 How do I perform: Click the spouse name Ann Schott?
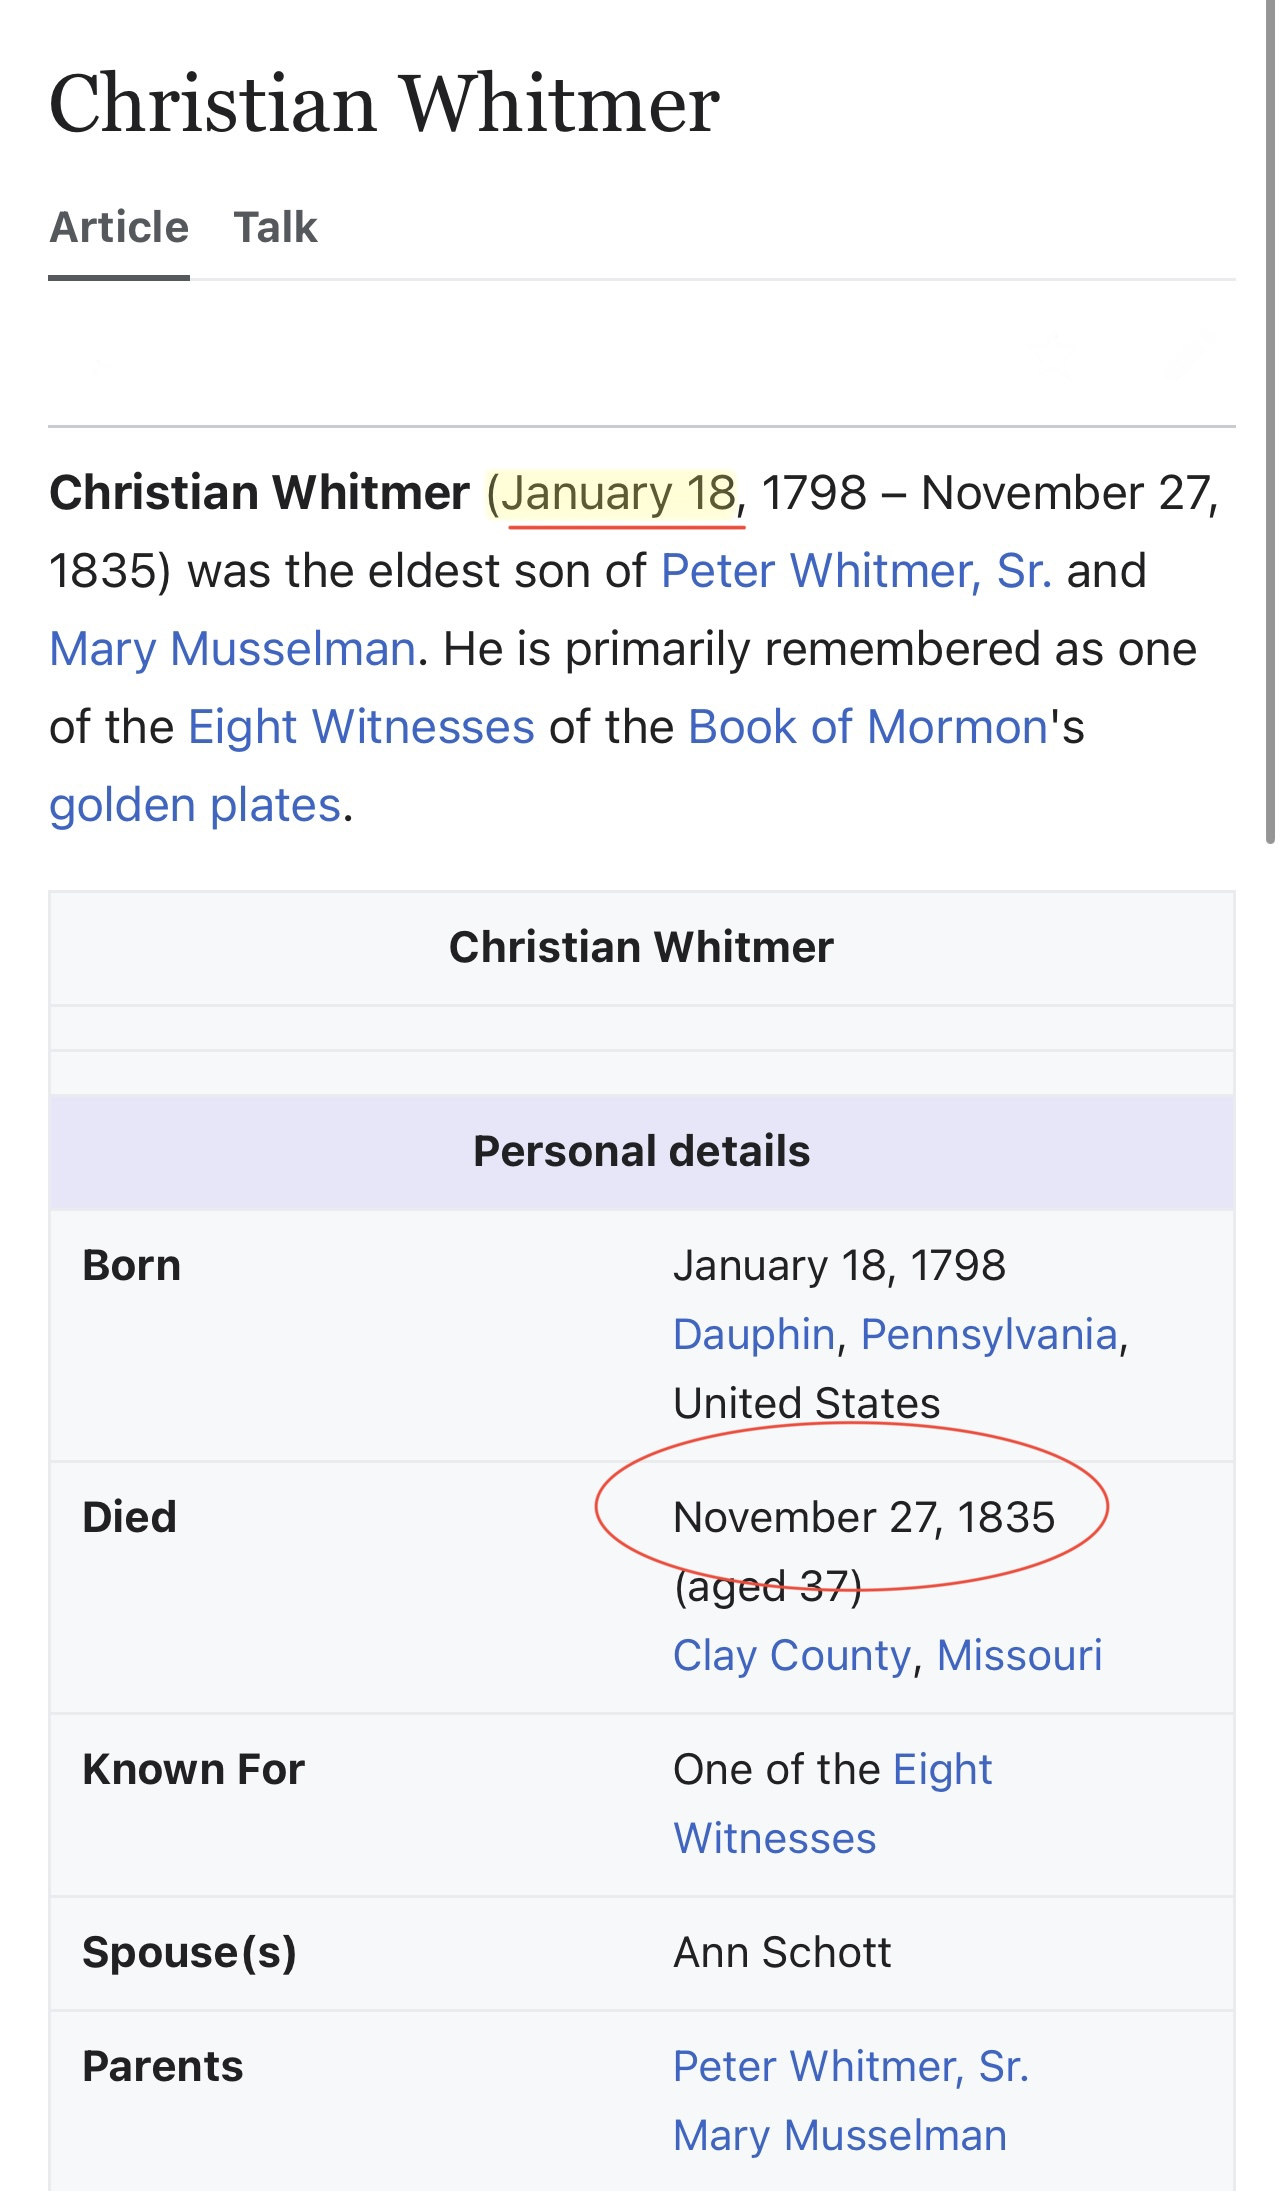tap(782, 1952)
